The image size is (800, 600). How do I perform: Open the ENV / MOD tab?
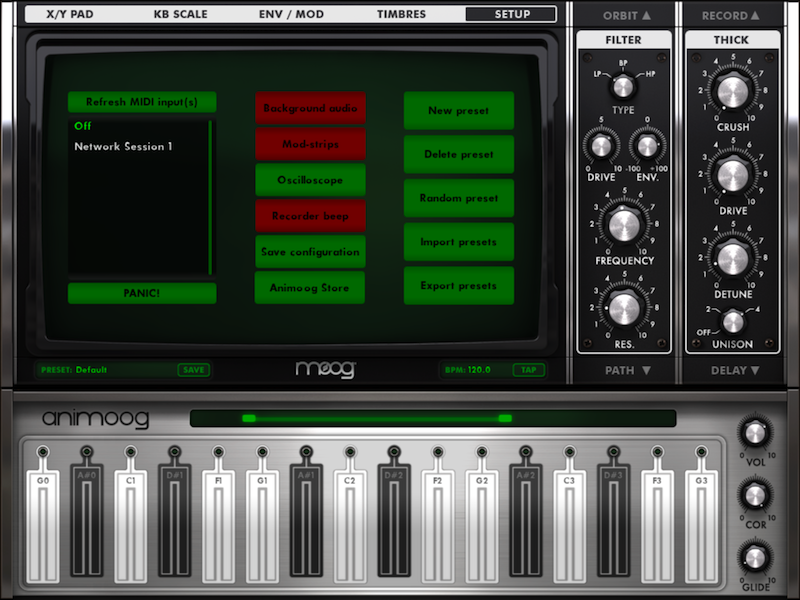[291, 14]
